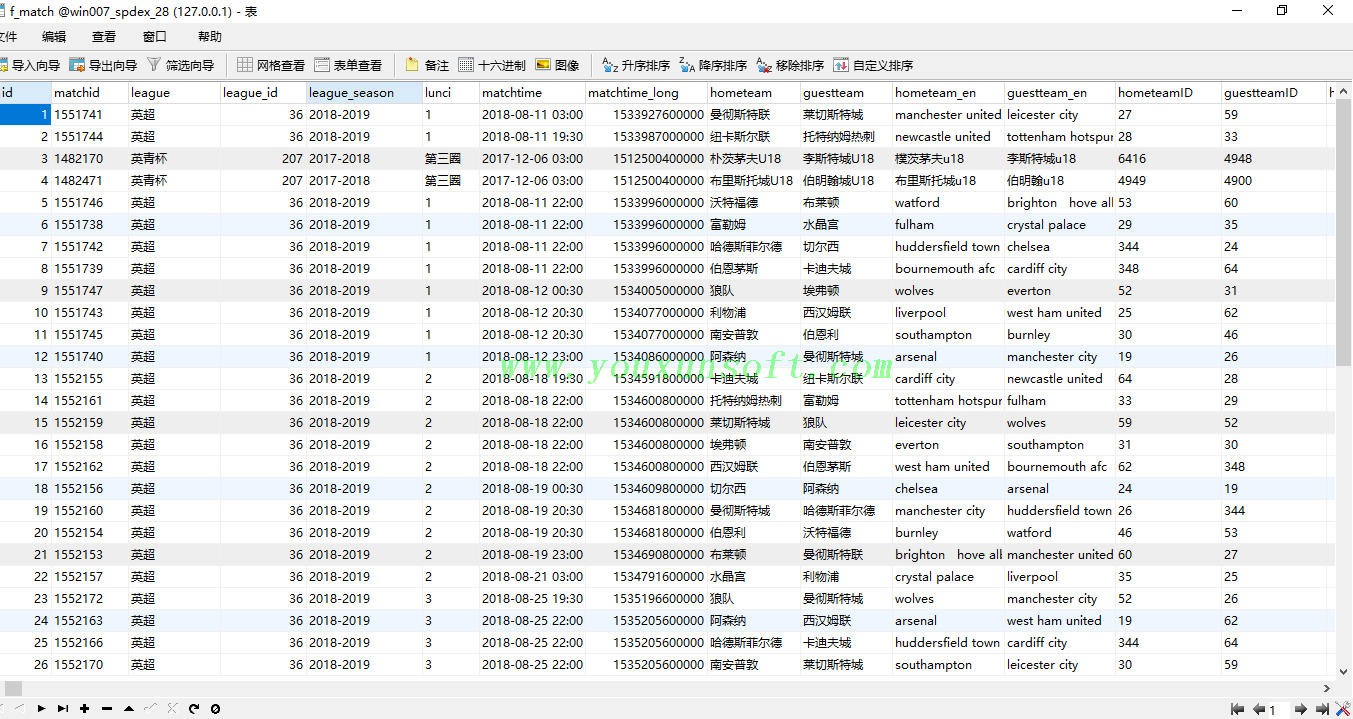Switch to 表单查看 form view
Screen dimensions: 1353x719
click(x=348, y=65)
